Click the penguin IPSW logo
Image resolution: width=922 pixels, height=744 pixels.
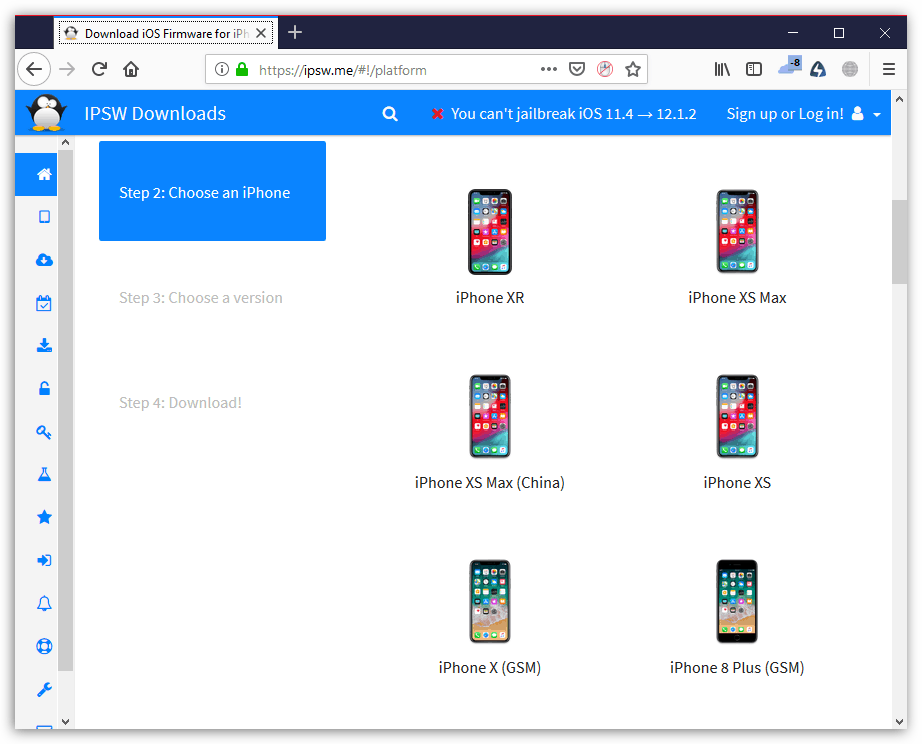click(x=46, y=112)
